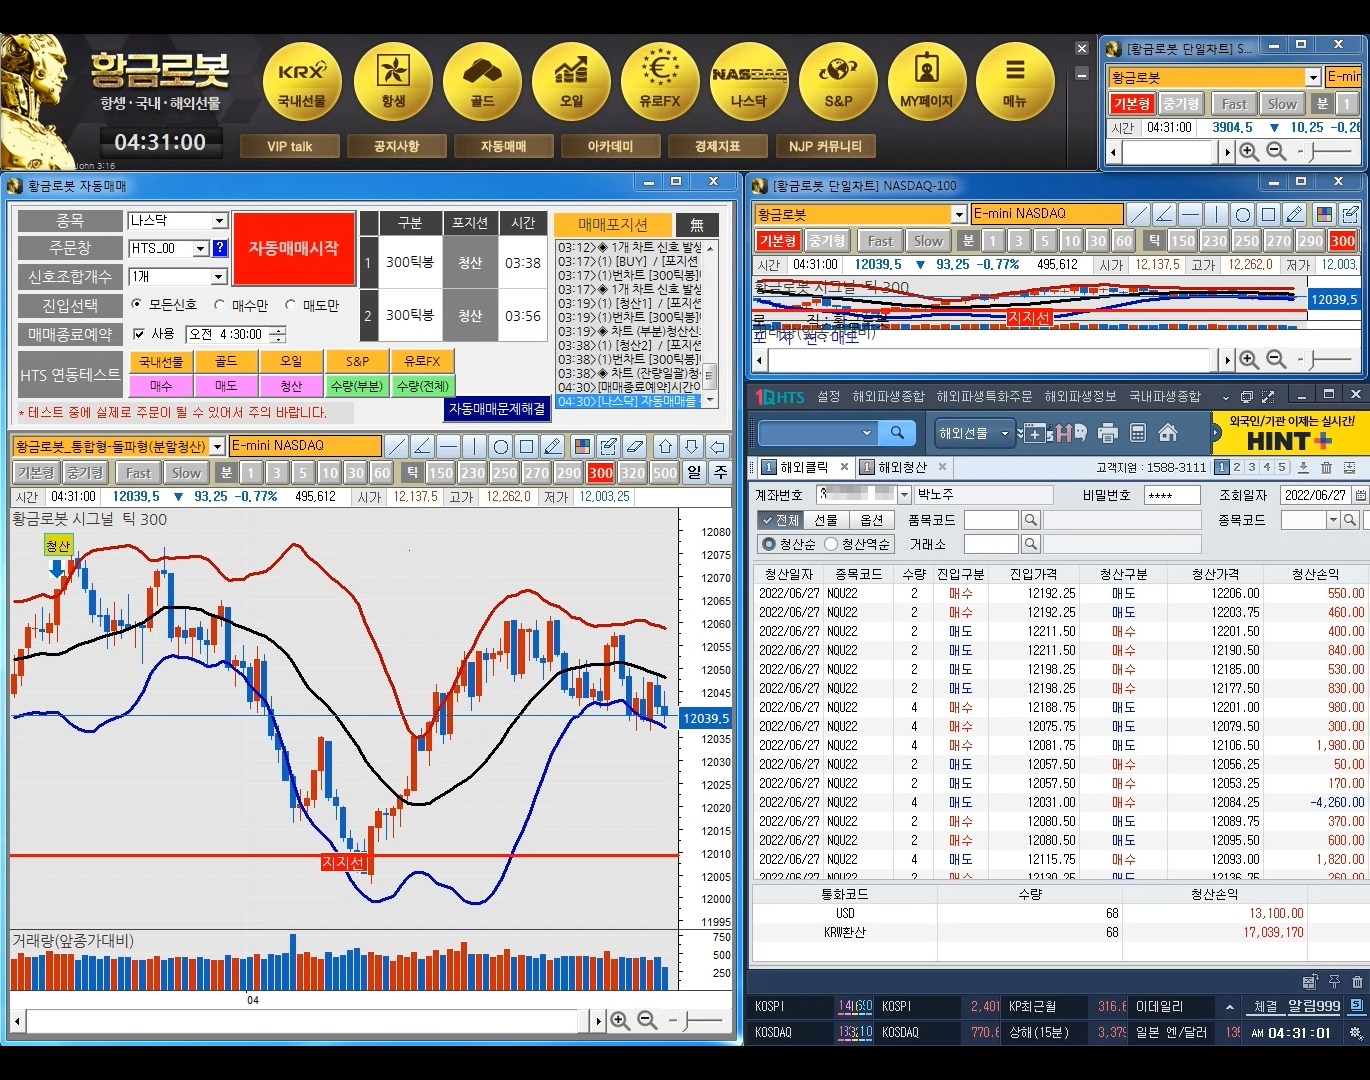
Task: Click the 1QHTS search magnifier button
Action: coord(897,433)
